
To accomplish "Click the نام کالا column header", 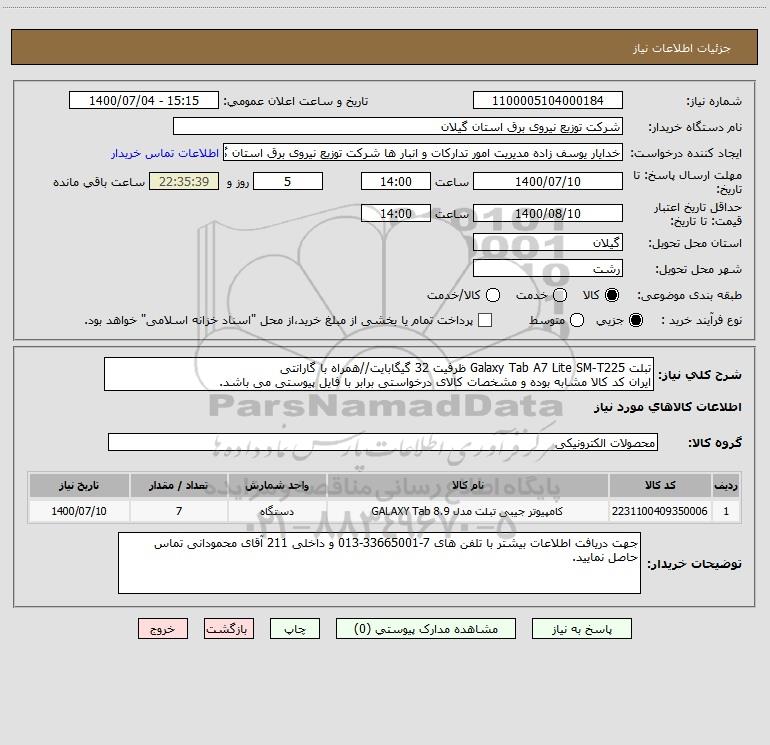I will pyautogui.click(x=468, y=485).
